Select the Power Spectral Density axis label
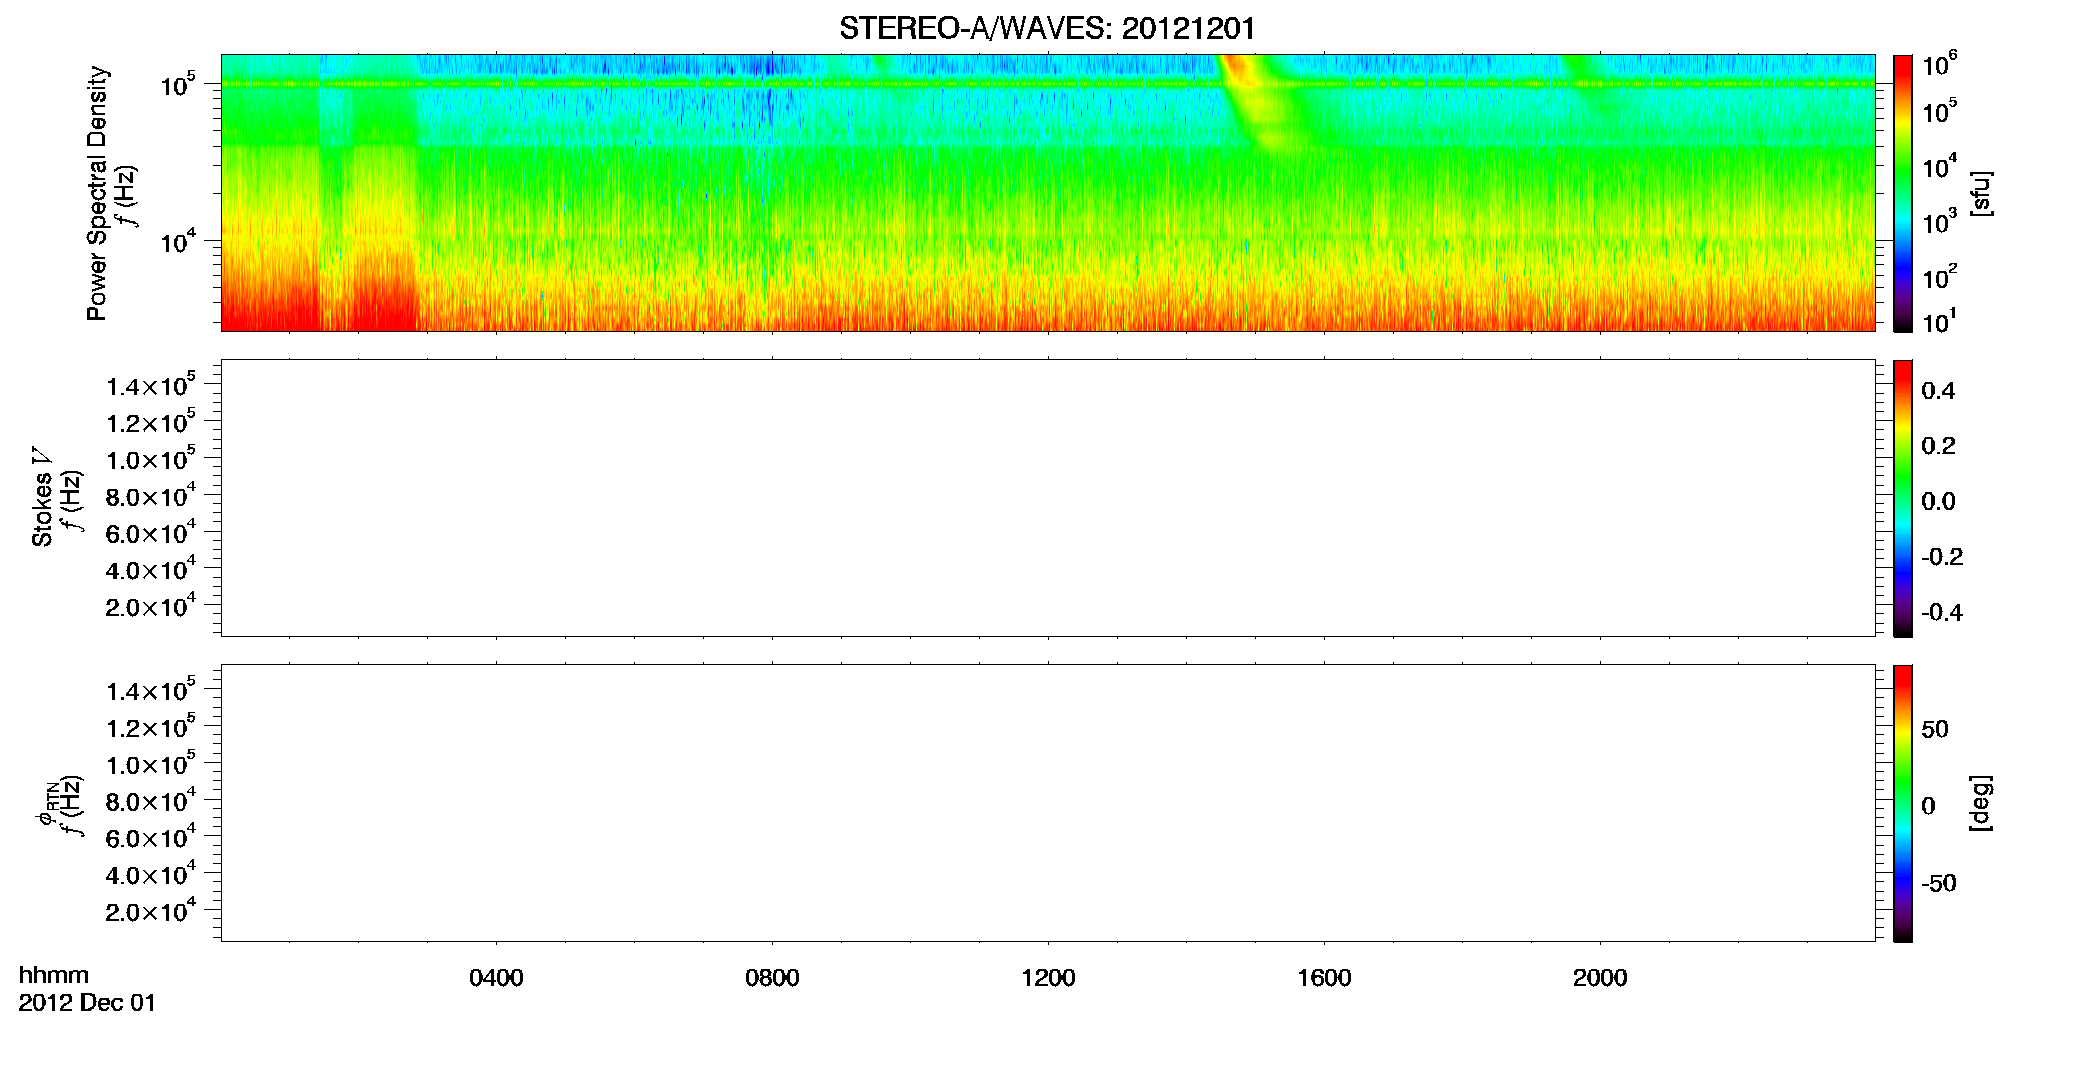This screenshot has height=1080, width=2096. 97,193
